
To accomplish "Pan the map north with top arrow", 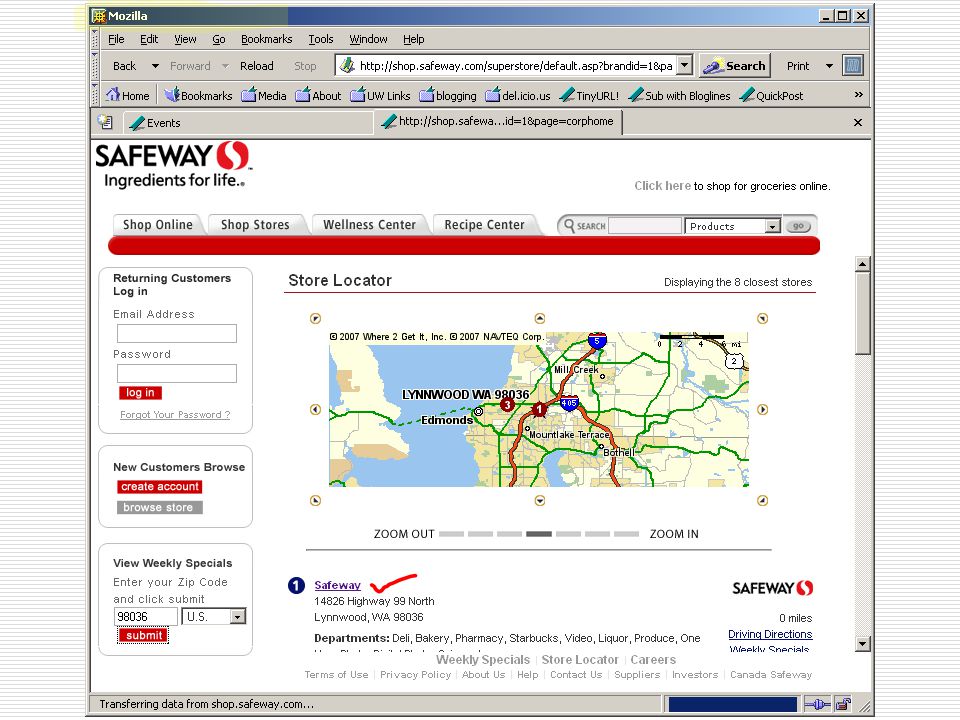I will (539, 318).
